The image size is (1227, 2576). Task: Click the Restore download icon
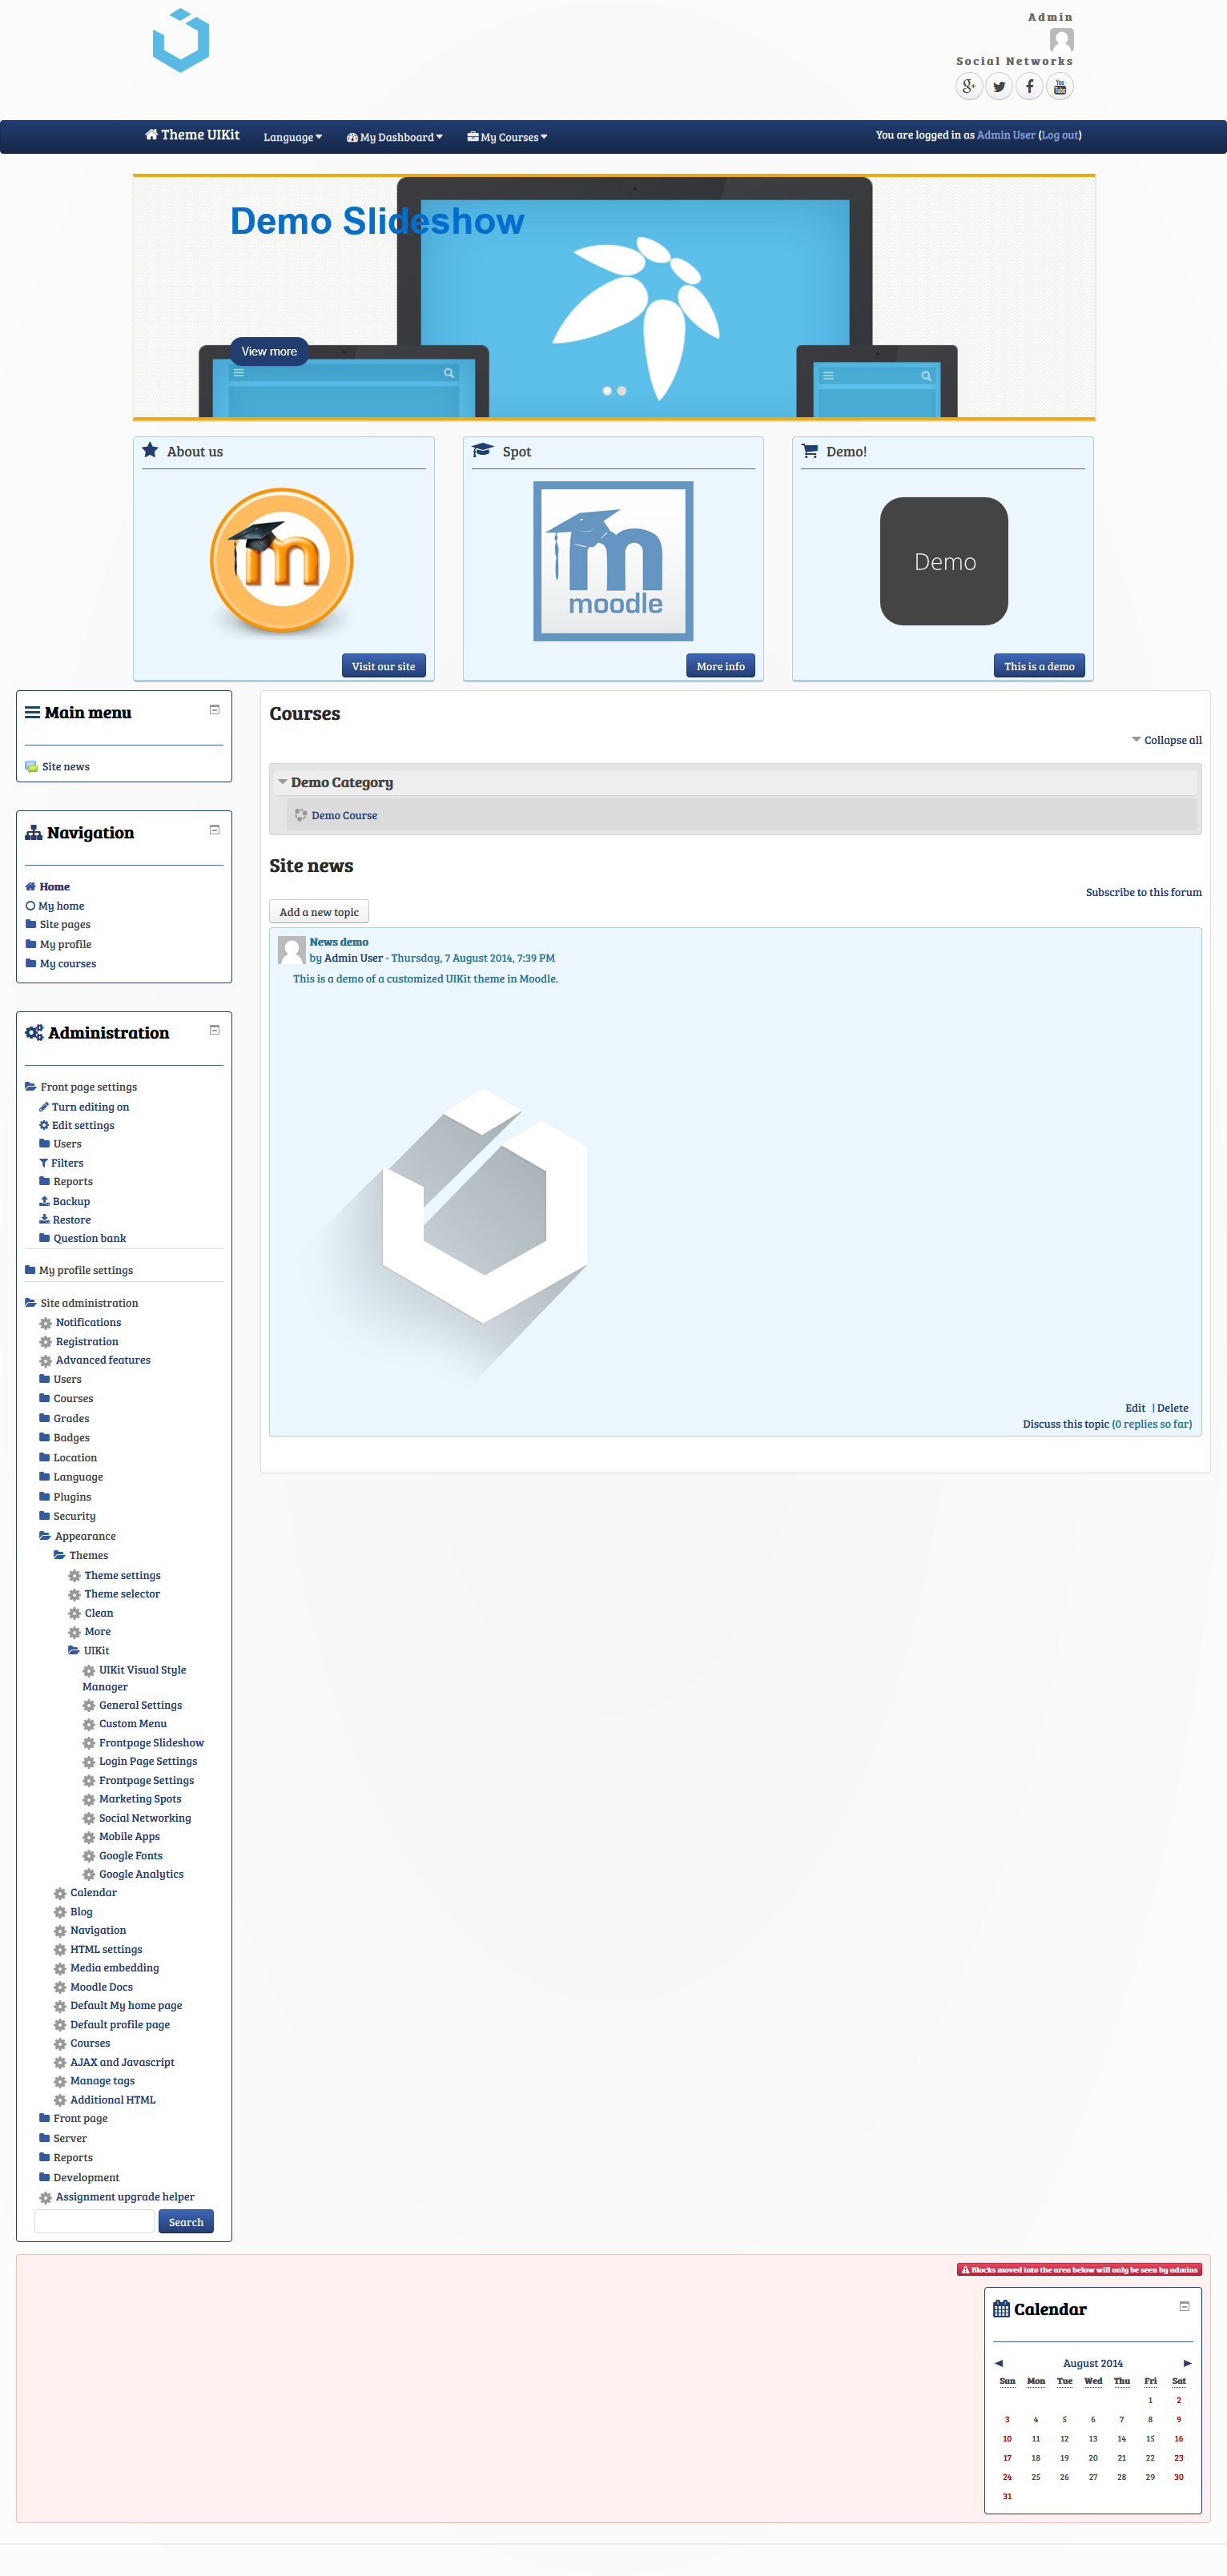pos(44,1219)
